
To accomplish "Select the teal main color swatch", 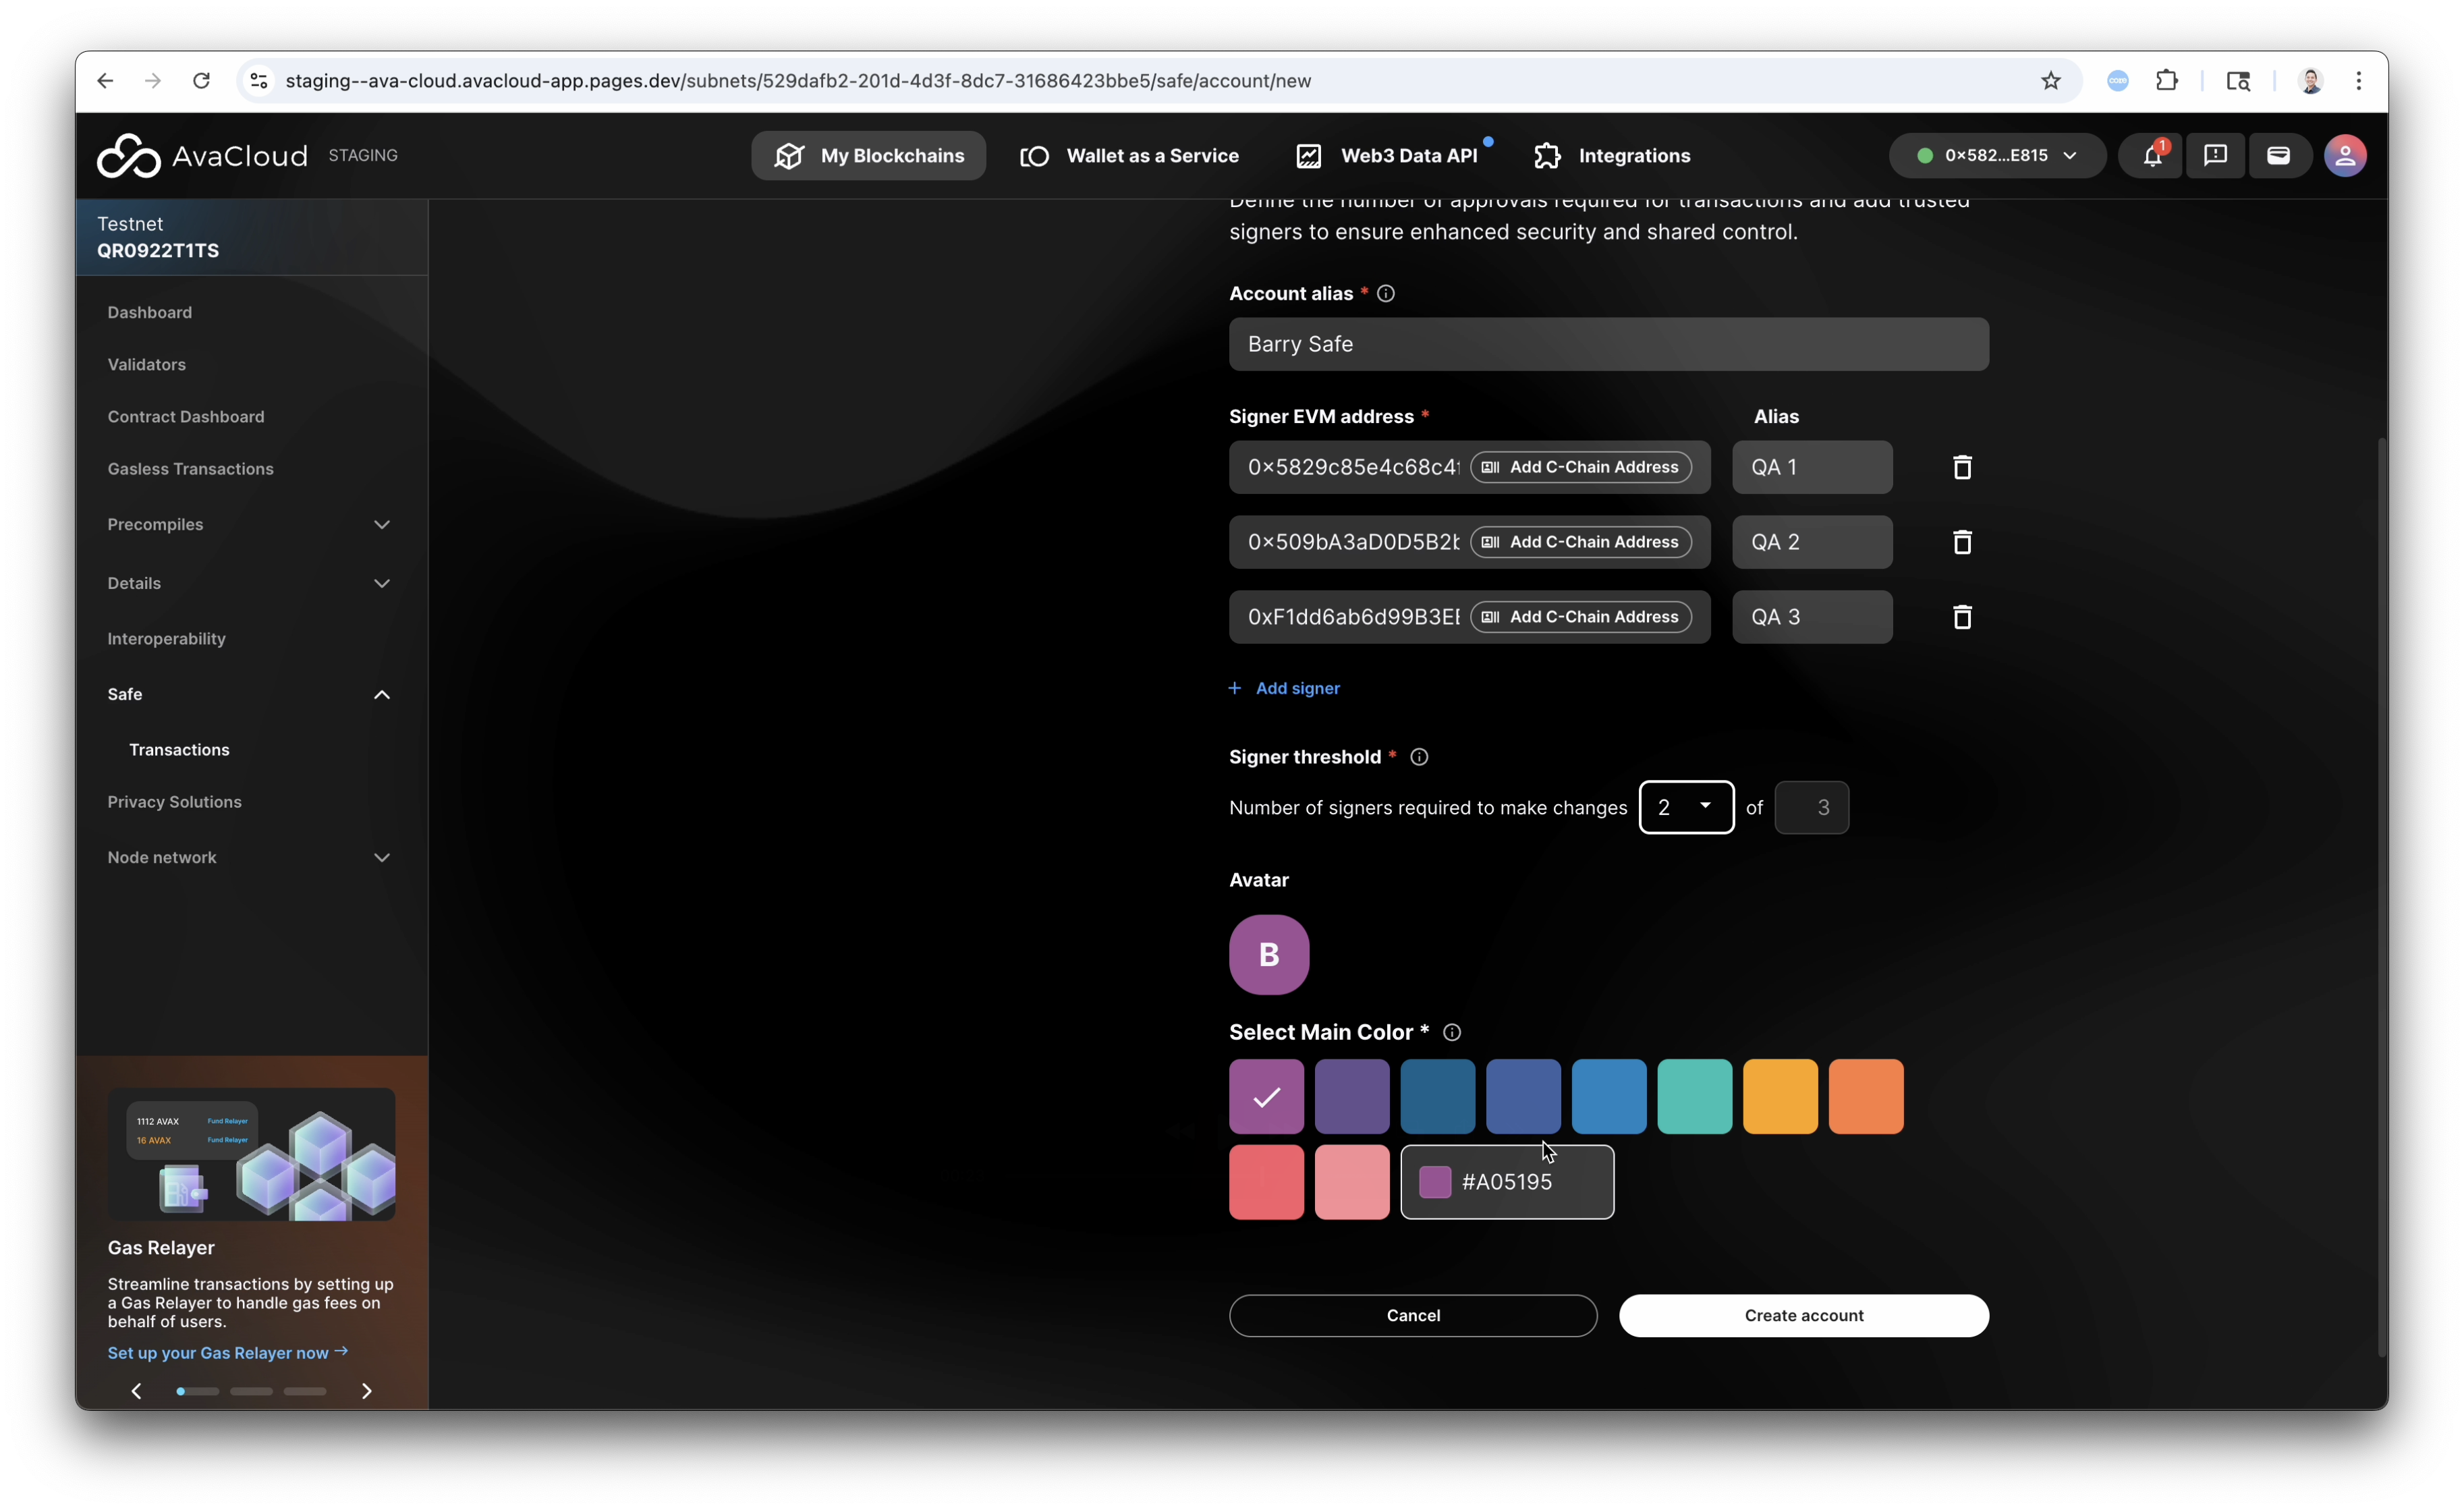I will click(1694, 1097).
